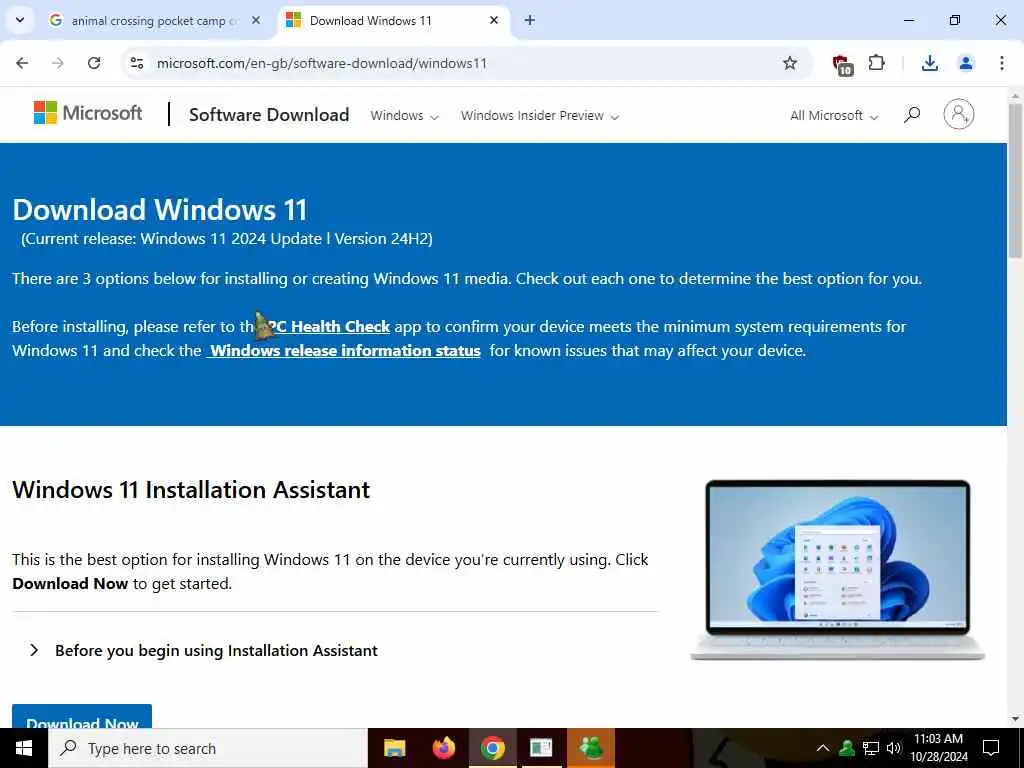Open Microsoft site search magnifier
1024x768 pixels.
pos(912,115)
